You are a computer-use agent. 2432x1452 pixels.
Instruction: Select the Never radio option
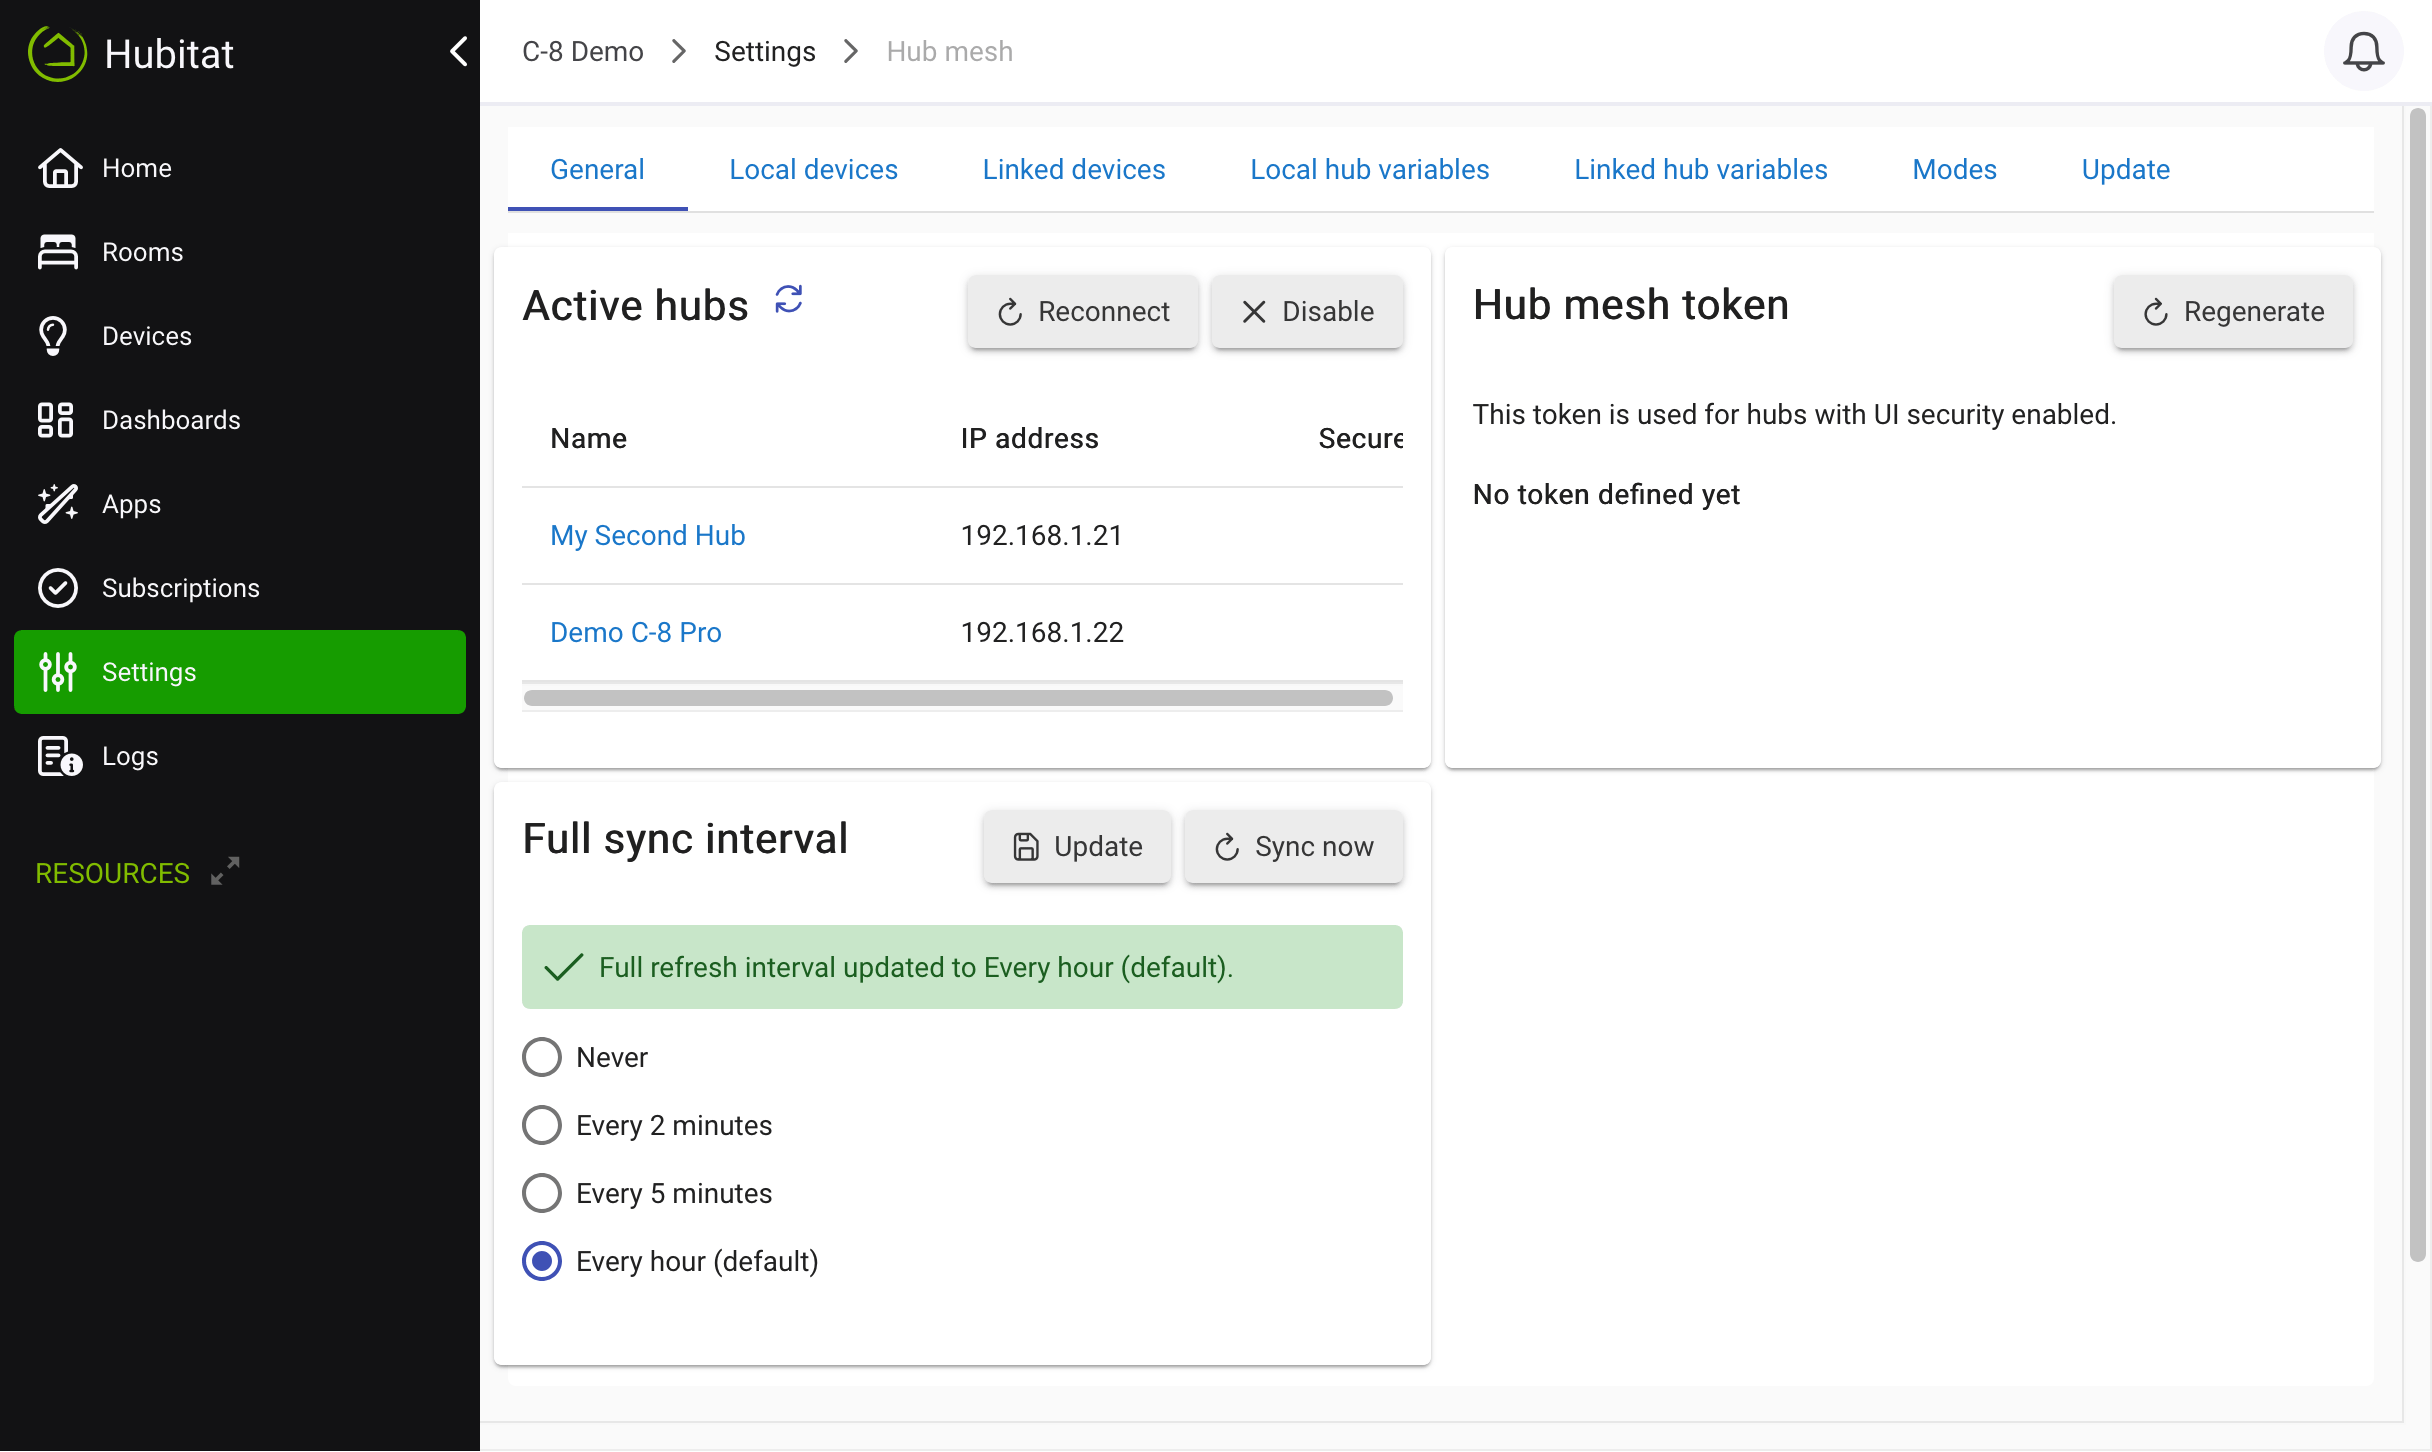[x=542, y=1057]
